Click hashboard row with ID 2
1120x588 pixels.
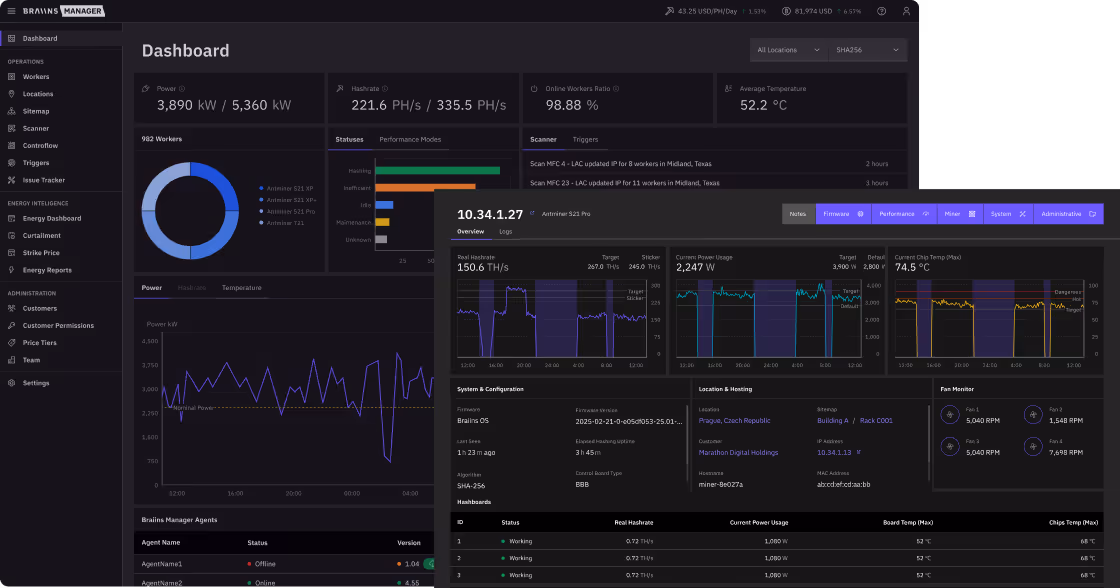[777, 558]
